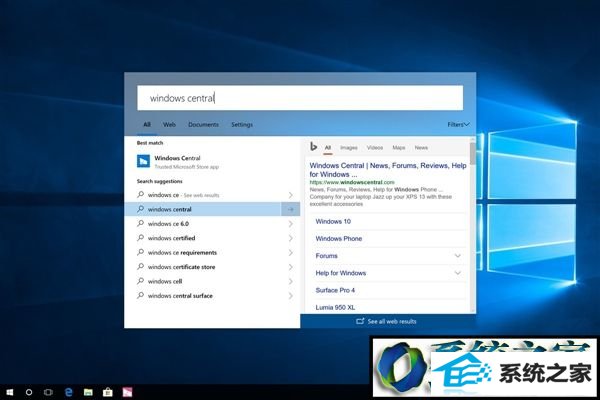600x400 pixels.
Task: Click search icon beside 'windows cell'
Action: 140,281
